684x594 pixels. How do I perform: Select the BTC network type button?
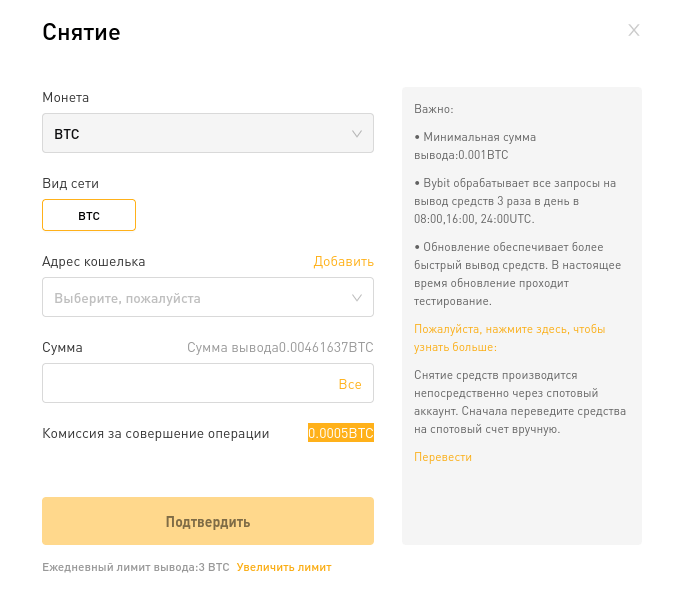tap(89, 215)
